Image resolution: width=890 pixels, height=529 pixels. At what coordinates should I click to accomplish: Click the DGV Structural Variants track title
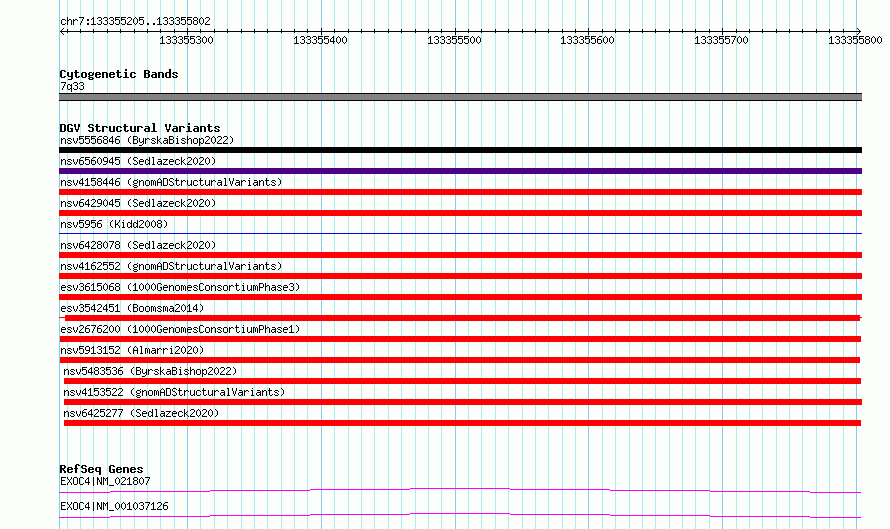tap(140, 128)
